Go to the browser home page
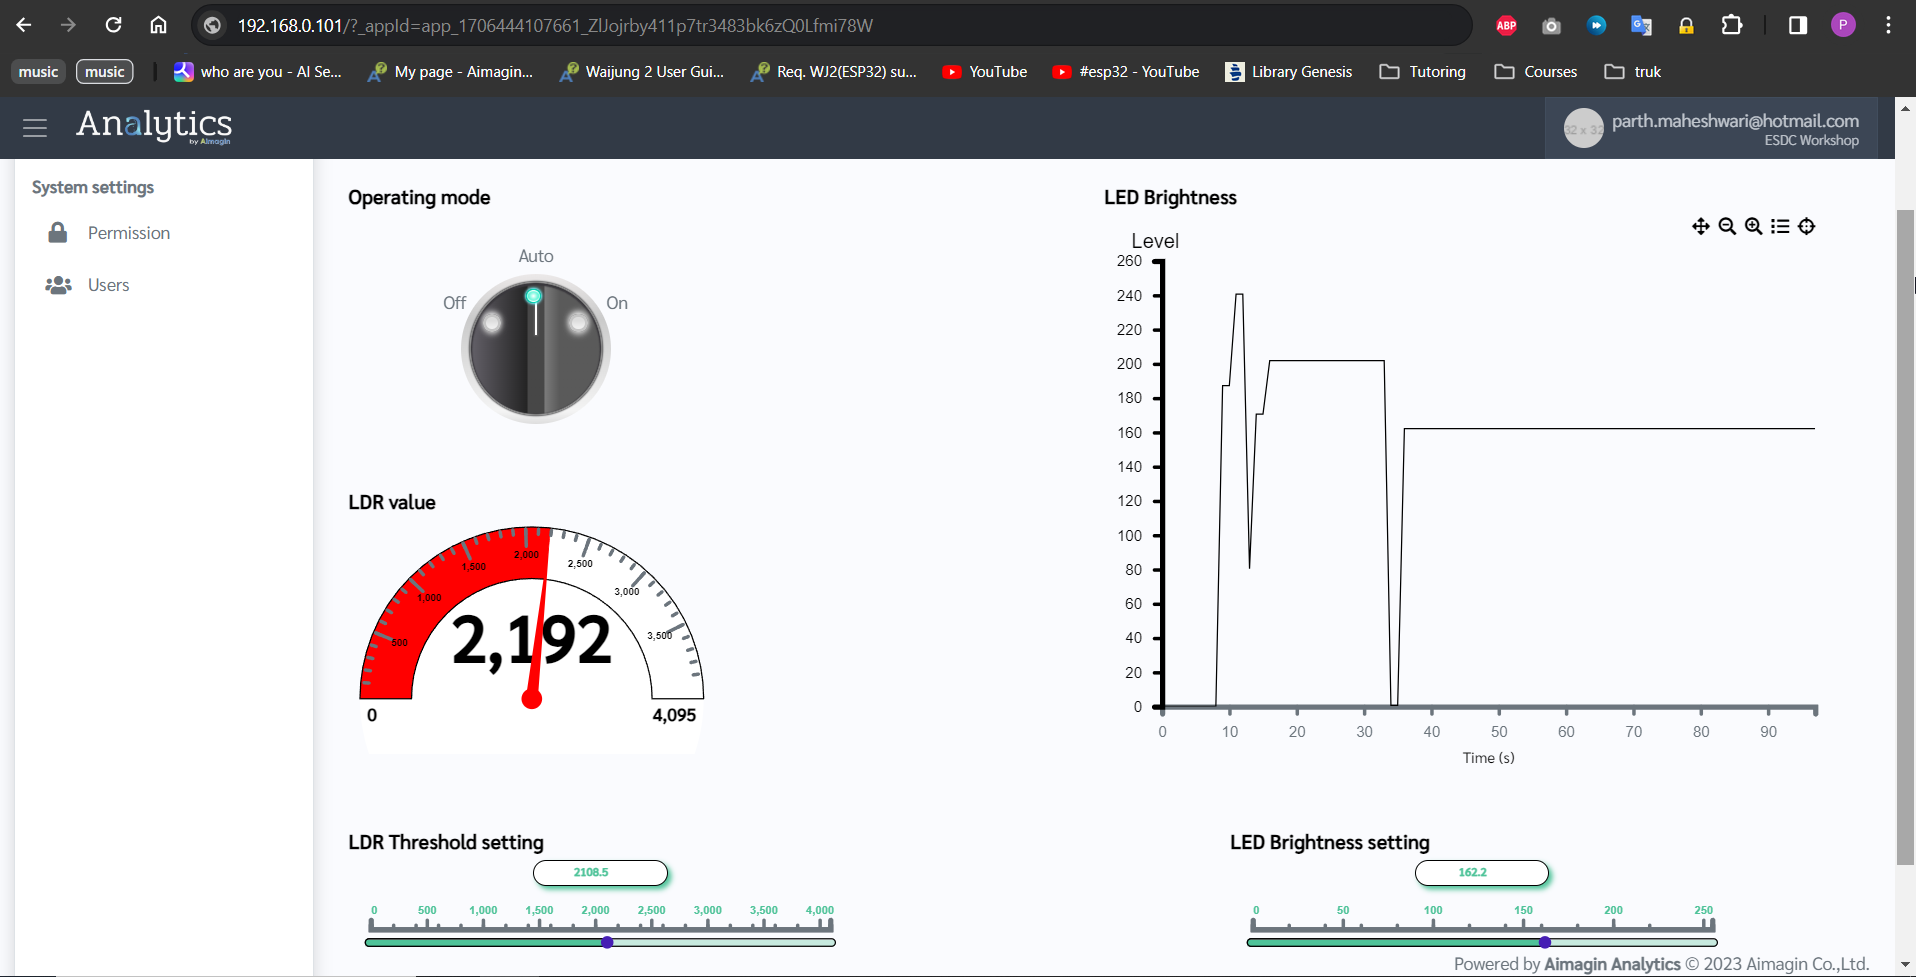The height and width of the screenshot is (977, 1916). (158, 25)
